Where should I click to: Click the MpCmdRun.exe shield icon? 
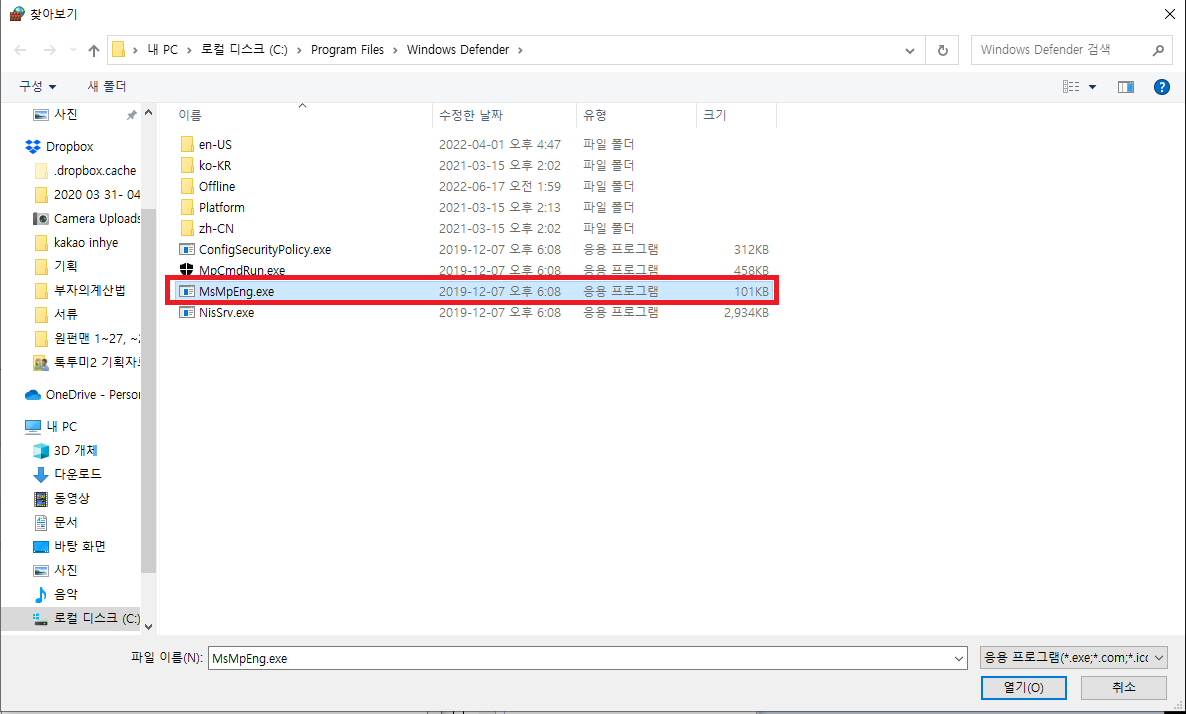(x=188, y=270)
